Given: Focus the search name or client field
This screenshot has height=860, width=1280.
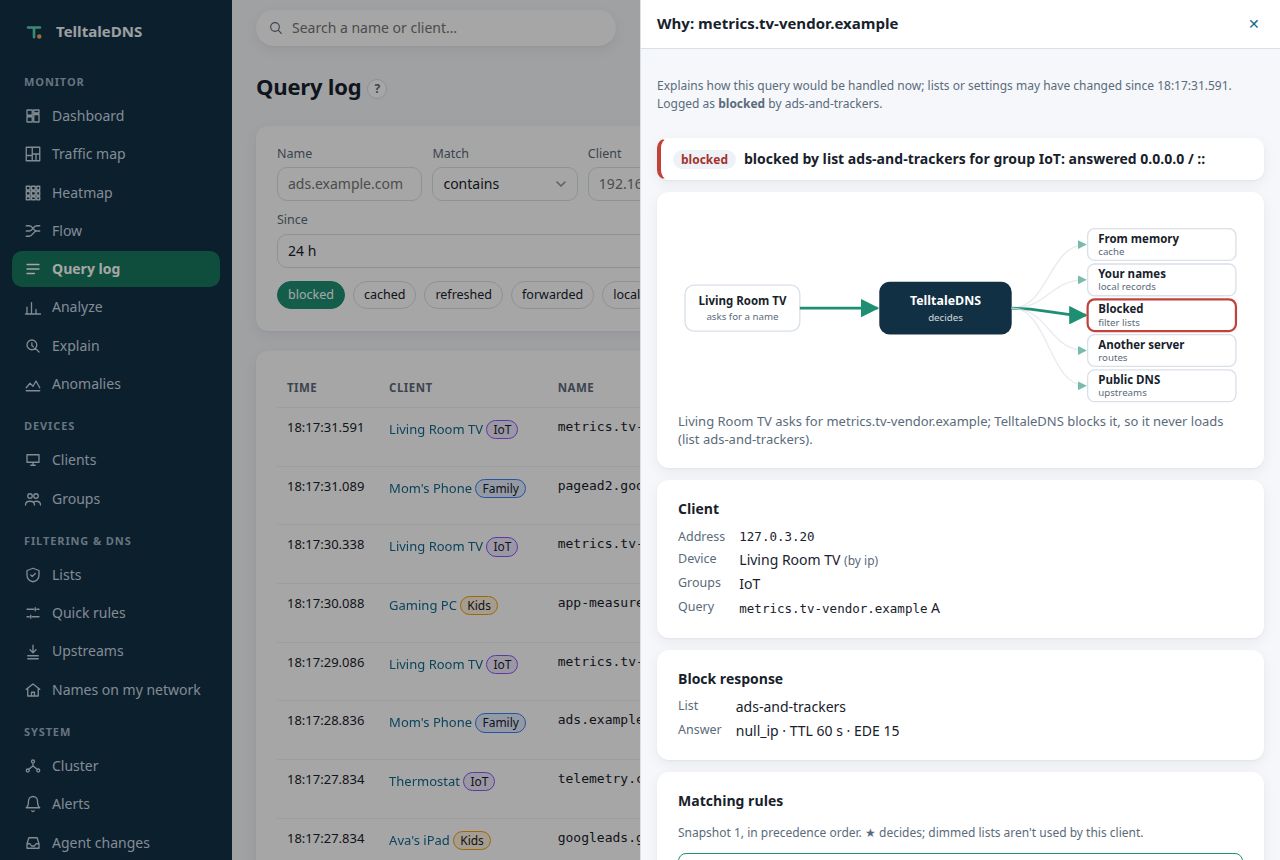Looking at the screenshot, I should 436,28.
